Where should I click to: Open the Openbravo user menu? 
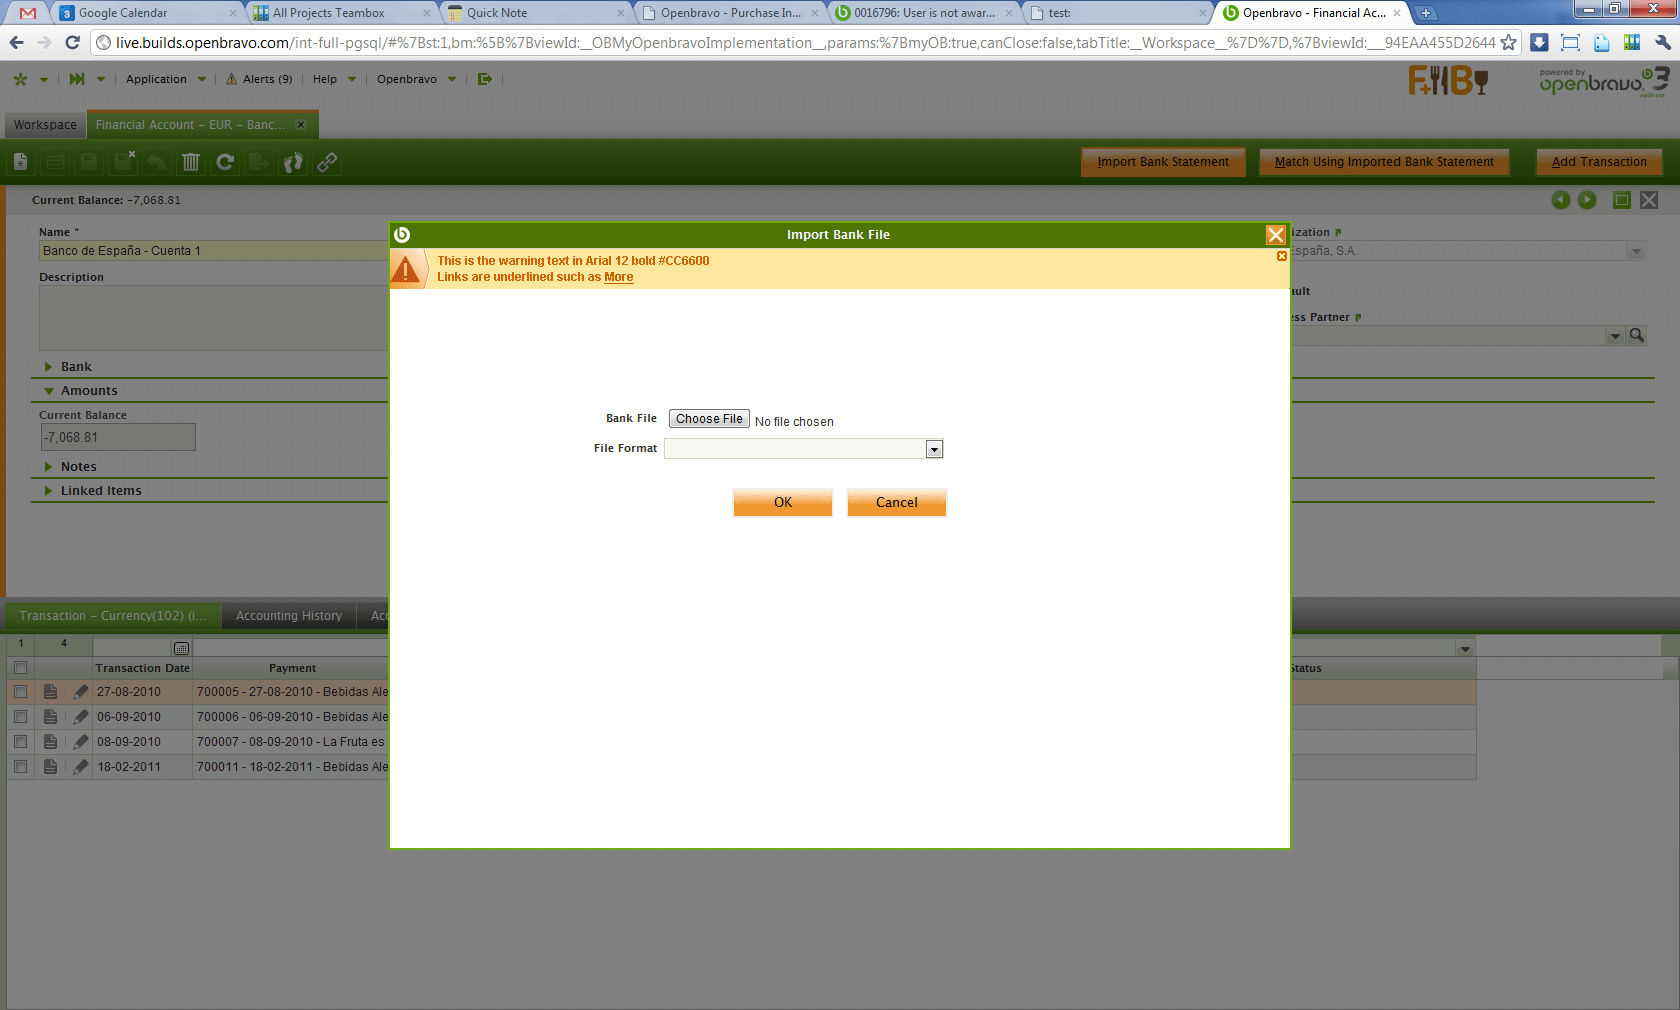coord(416,79)
